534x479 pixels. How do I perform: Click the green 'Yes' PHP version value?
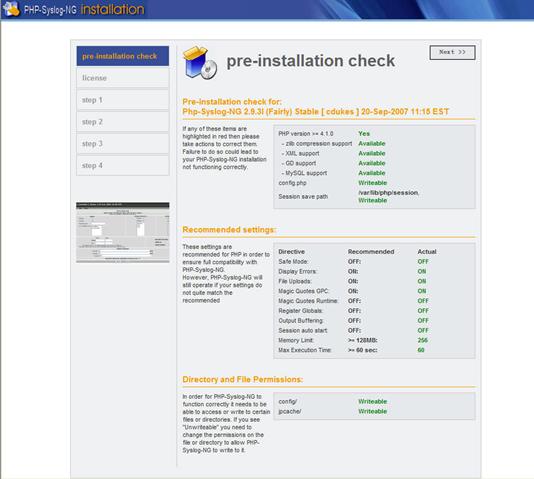coord(364,133)
